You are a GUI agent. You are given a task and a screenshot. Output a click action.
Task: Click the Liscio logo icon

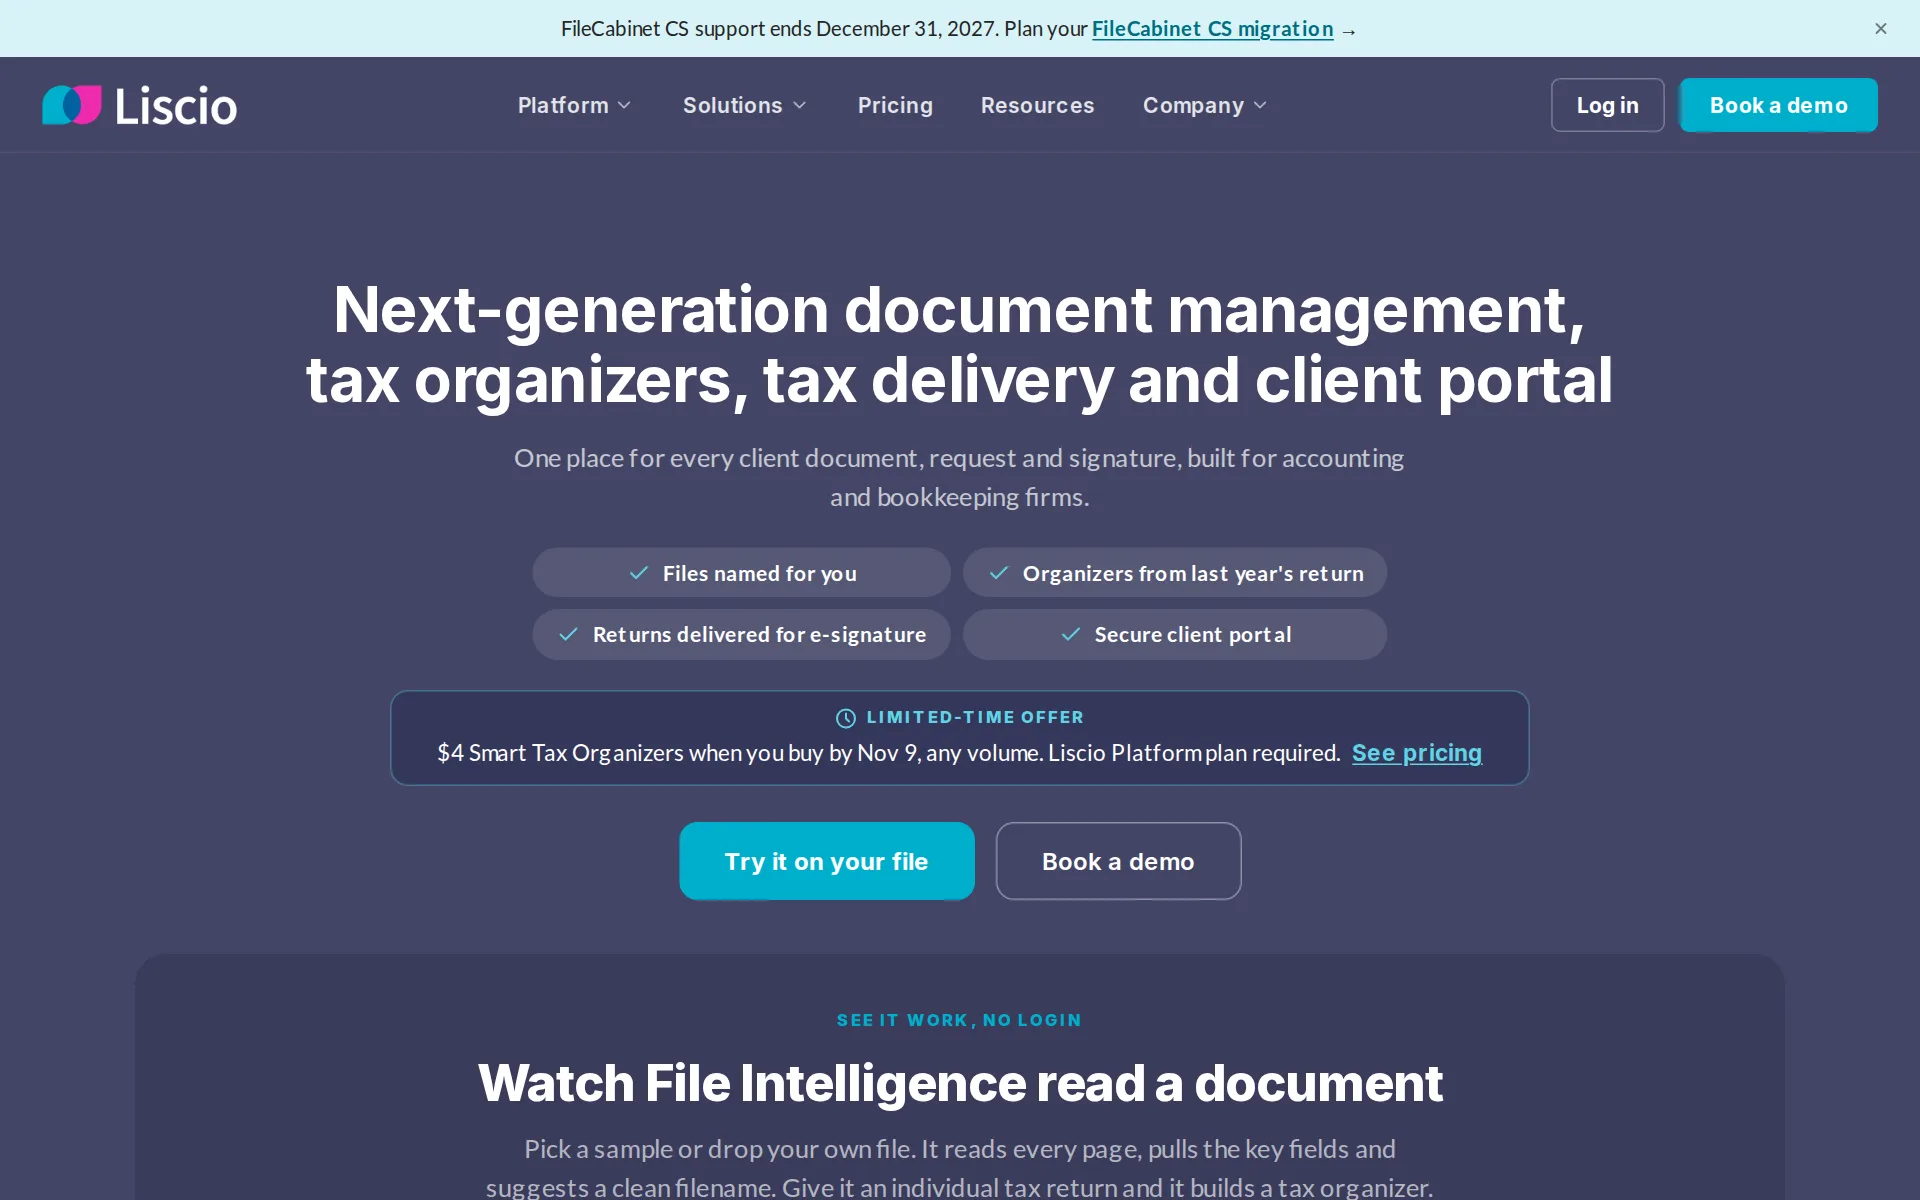[x=72, y=105]
